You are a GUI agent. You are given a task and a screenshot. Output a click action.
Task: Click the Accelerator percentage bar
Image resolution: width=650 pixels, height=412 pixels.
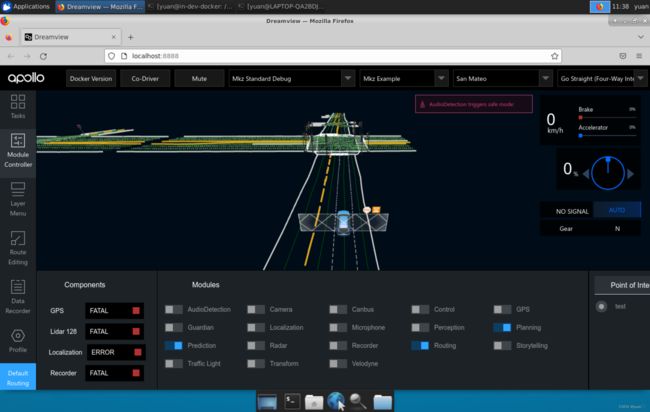click(x=607, y=136)
